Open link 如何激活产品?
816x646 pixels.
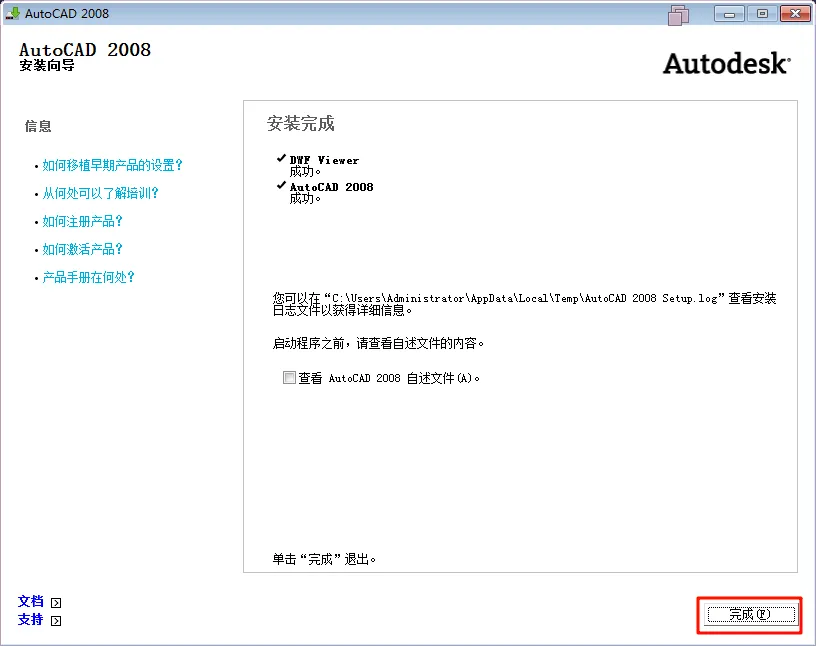pyautogui.click(x=82, y=249)
